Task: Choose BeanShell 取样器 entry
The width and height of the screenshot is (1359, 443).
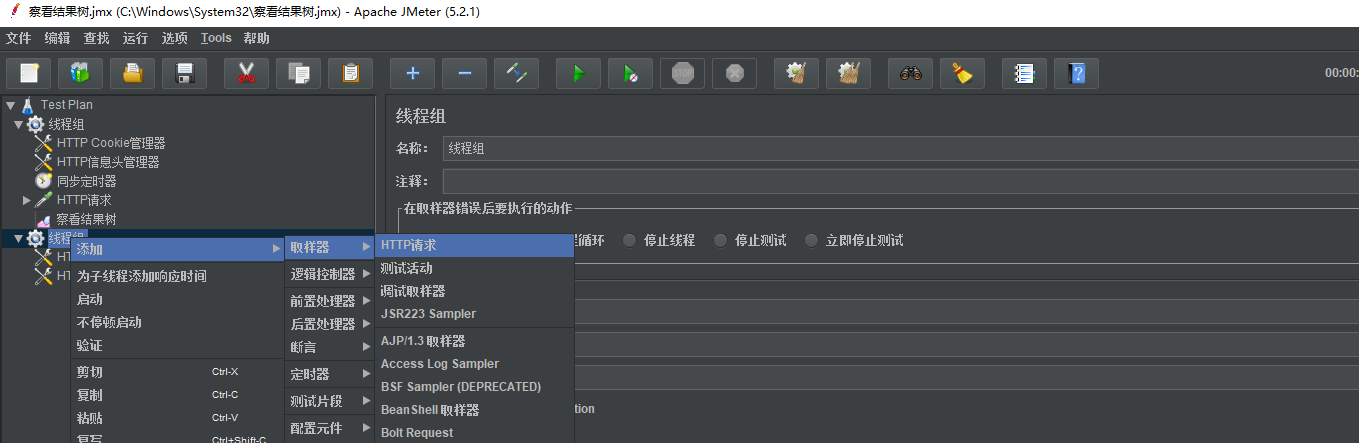Action: click(474, 410)
